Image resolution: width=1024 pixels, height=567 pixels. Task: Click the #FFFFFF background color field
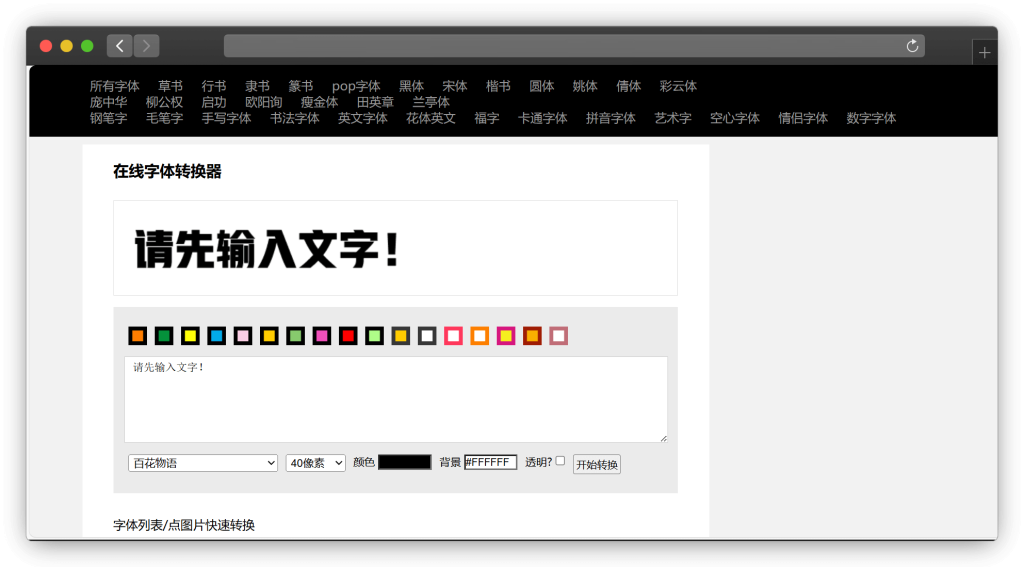(x=490, y=462)
